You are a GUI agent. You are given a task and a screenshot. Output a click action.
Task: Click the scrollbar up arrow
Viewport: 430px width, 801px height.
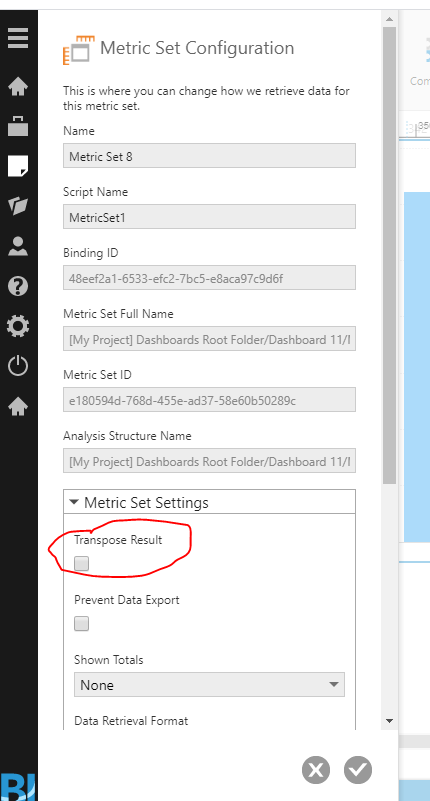click(x=389, y=19)
